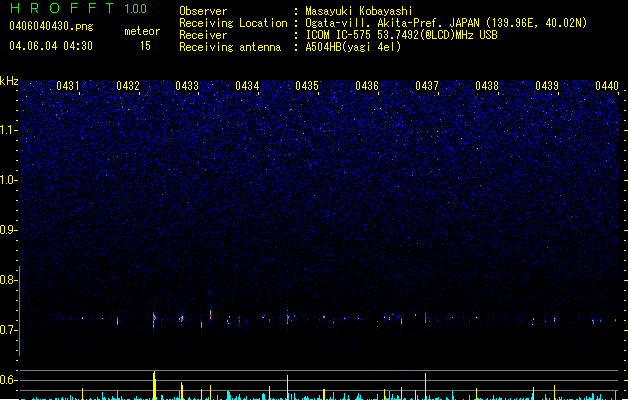This screenshot has height=400, width=629.
Task: Click the 0435 time marker
Action: click(x=307, y=86)
